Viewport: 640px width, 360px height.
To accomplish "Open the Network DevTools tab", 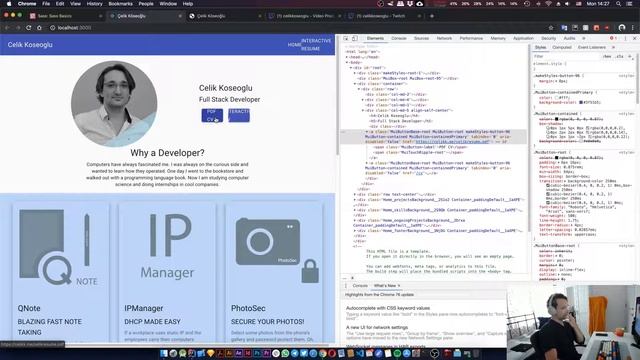I will (x=444, y=38).
